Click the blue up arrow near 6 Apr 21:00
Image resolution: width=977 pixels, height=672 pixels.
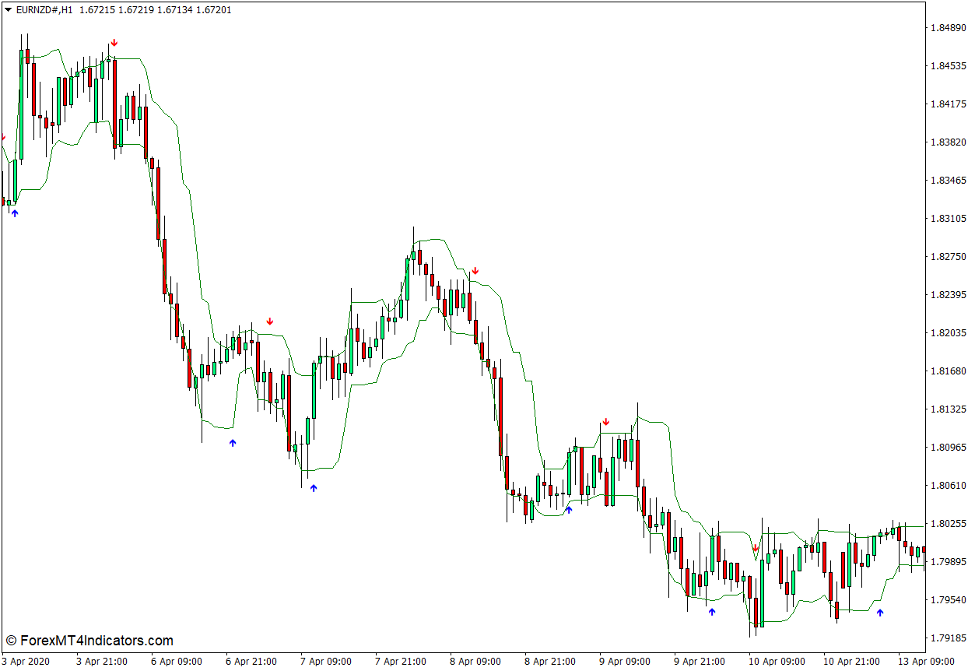coord(233,443)
